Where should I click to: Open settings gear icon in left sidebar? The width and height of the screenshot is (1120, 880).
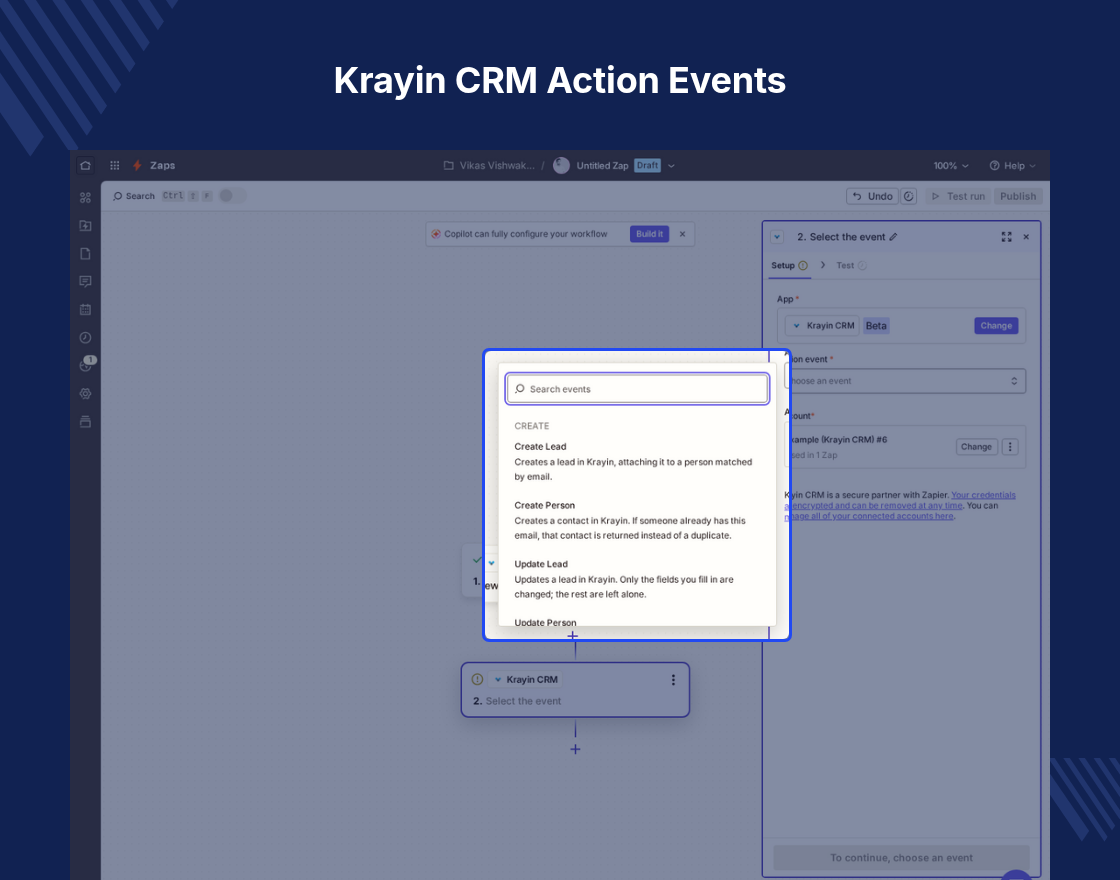point(85,394)
